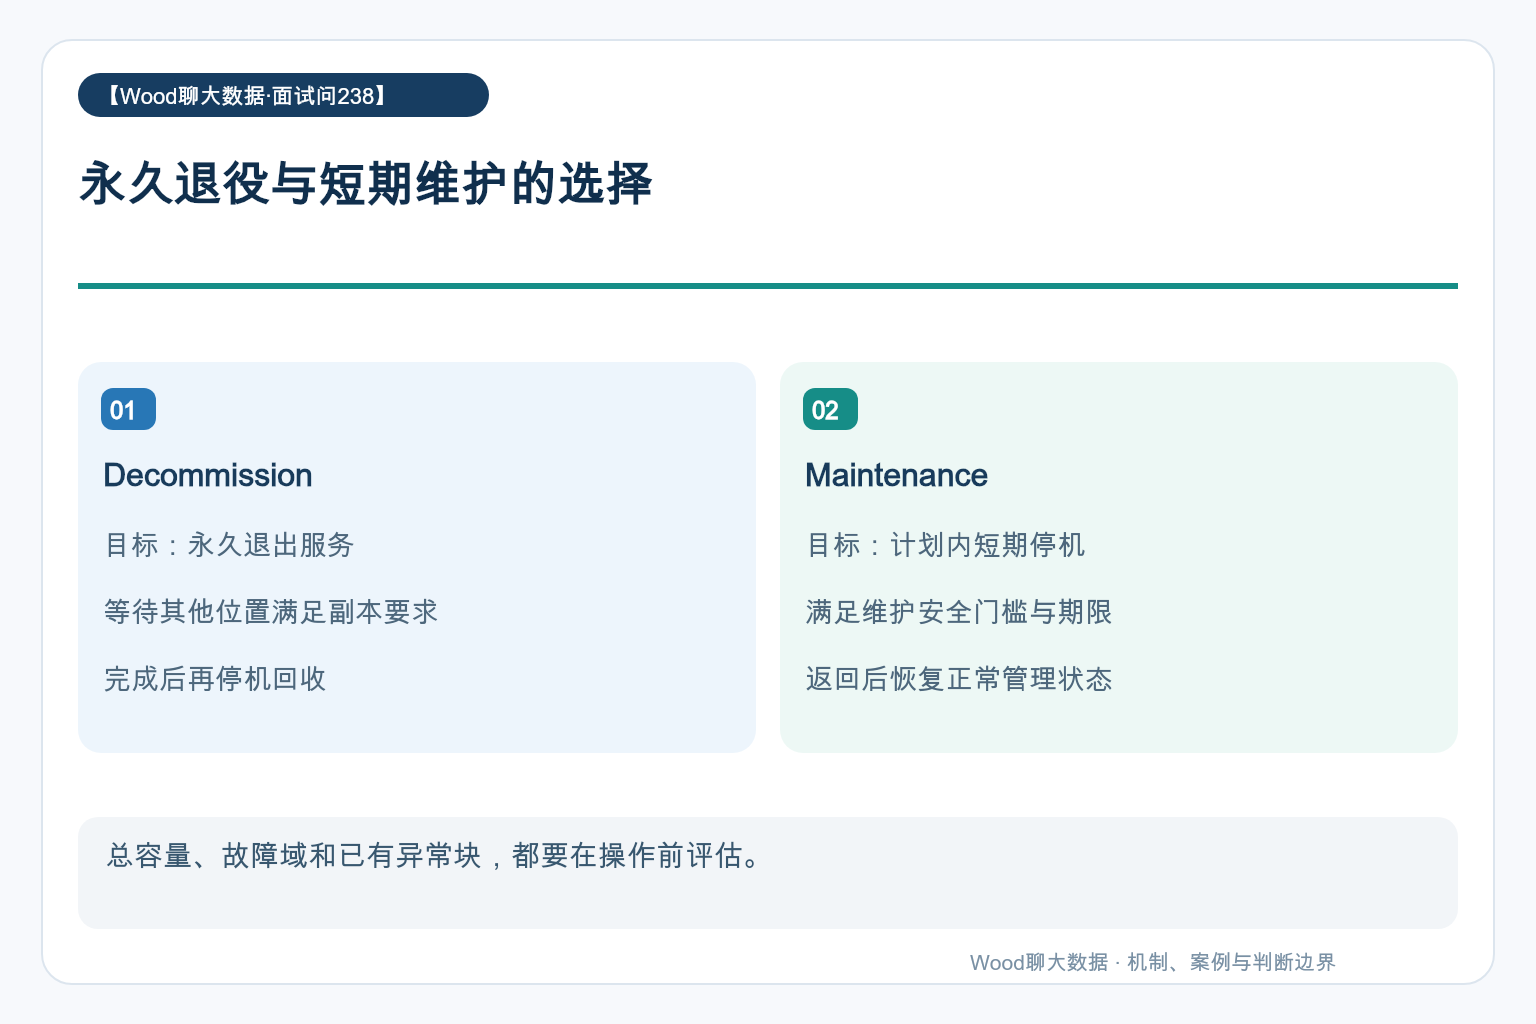This screenshot has width=1536, height=1024.
Task: Click the line 目标：计划内短期停机
Action: [945, 545]
